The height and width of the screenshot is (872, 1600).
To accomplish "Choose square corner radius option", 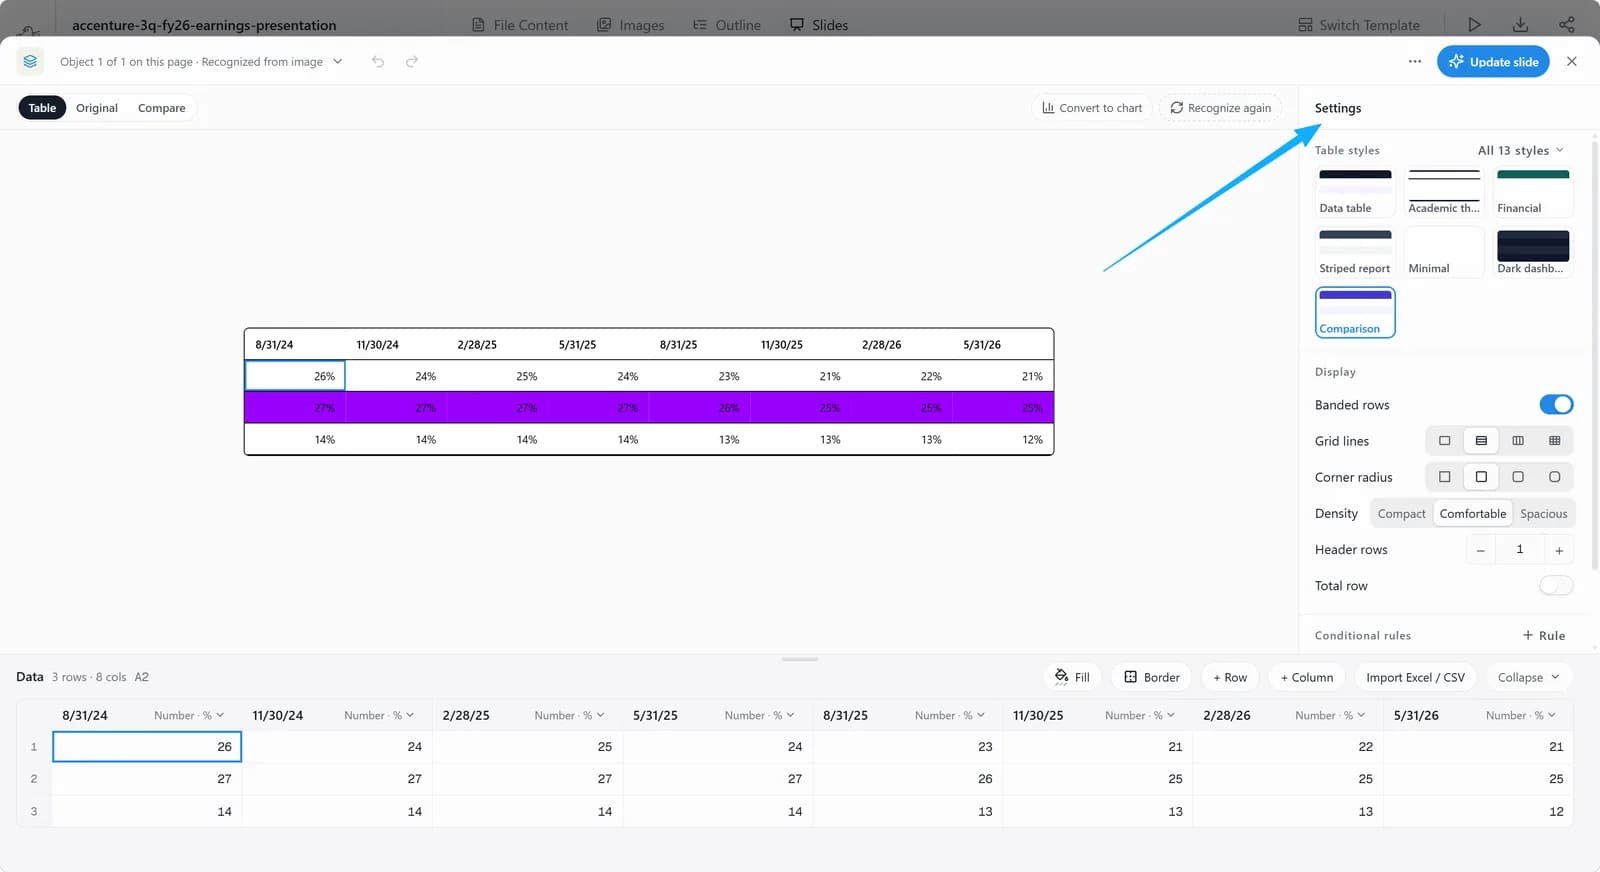I will [x=1444, y=477].
